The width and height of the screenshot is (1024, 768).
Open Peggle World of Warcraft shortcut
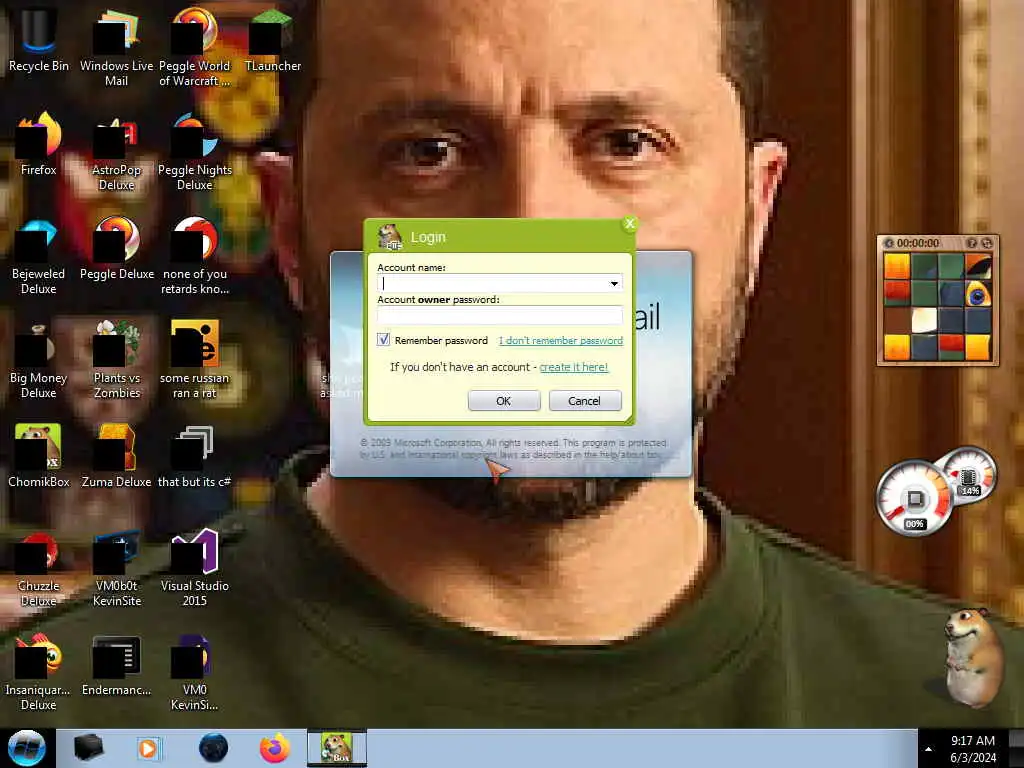(195, 47)
